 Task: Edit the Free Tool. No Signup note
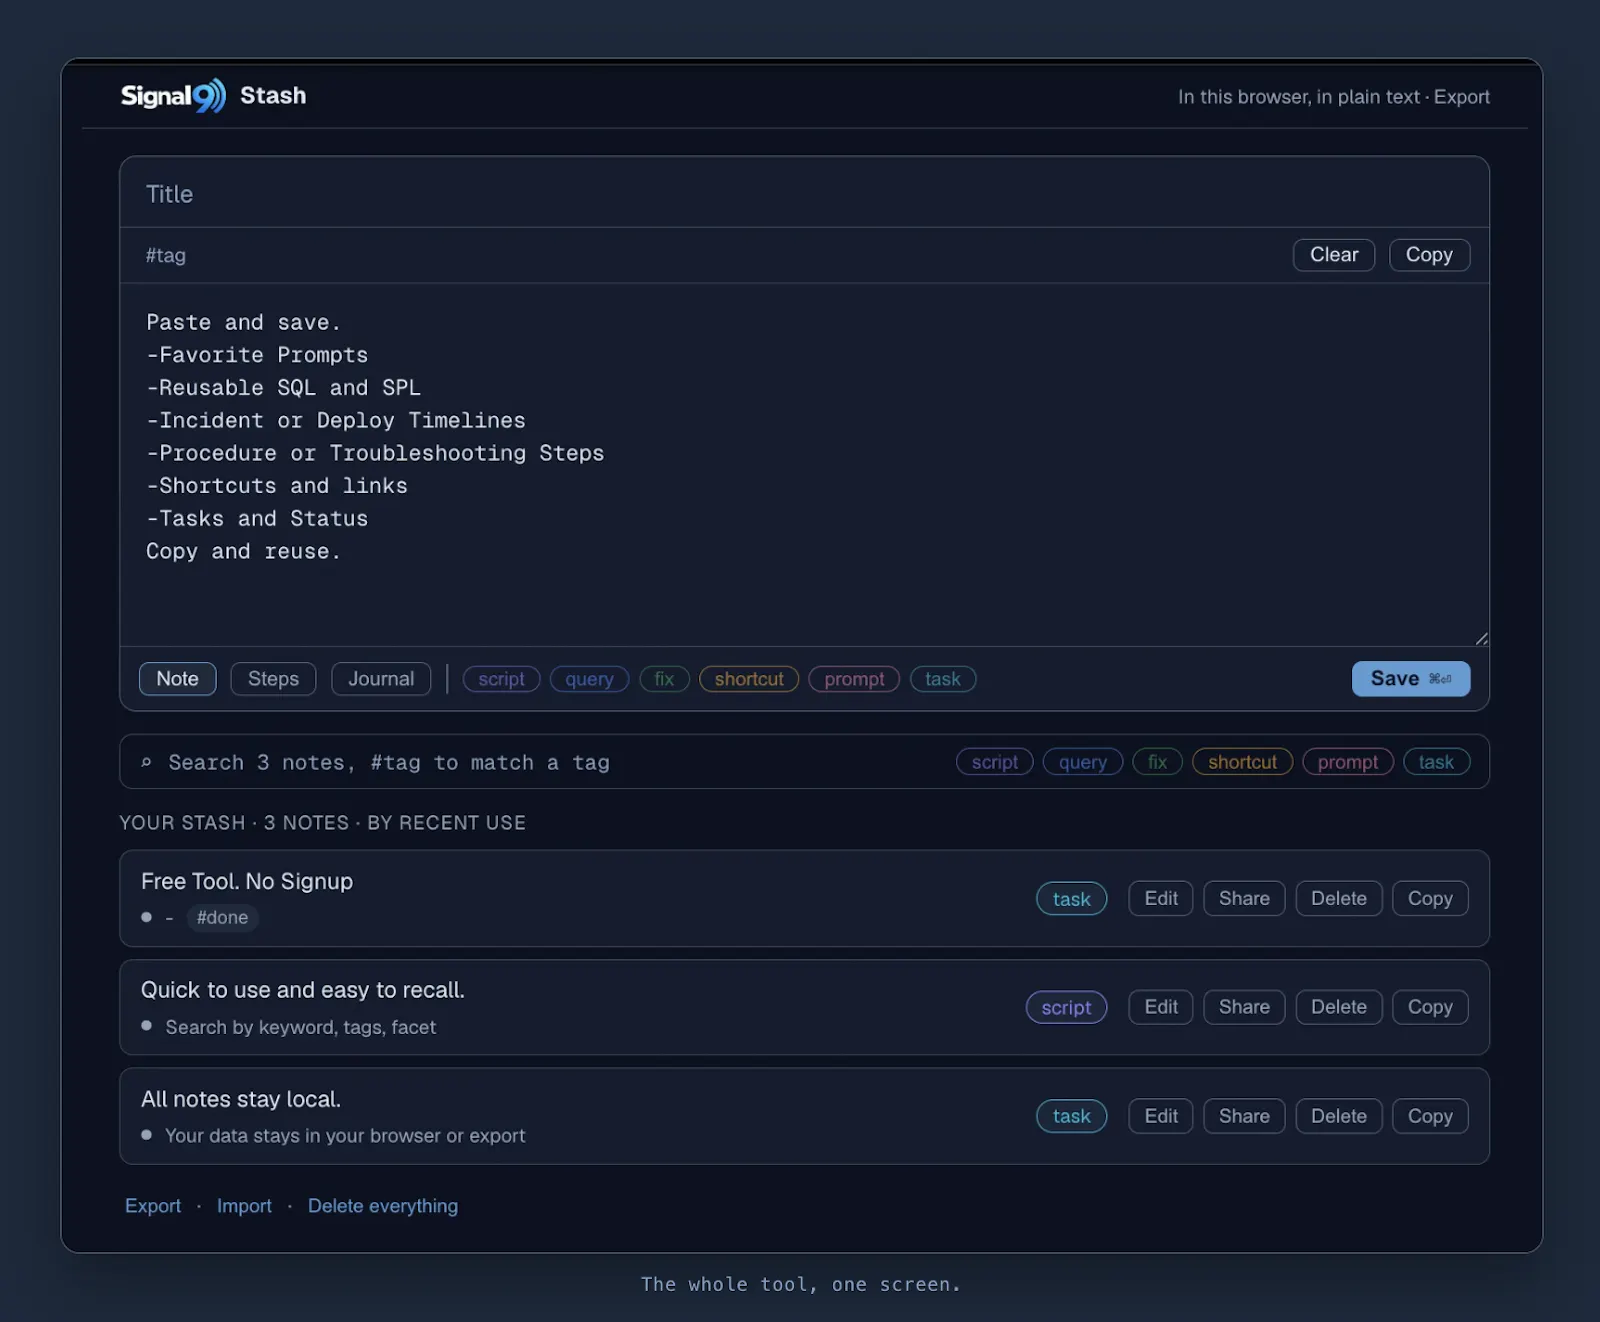click(1161, 898)
